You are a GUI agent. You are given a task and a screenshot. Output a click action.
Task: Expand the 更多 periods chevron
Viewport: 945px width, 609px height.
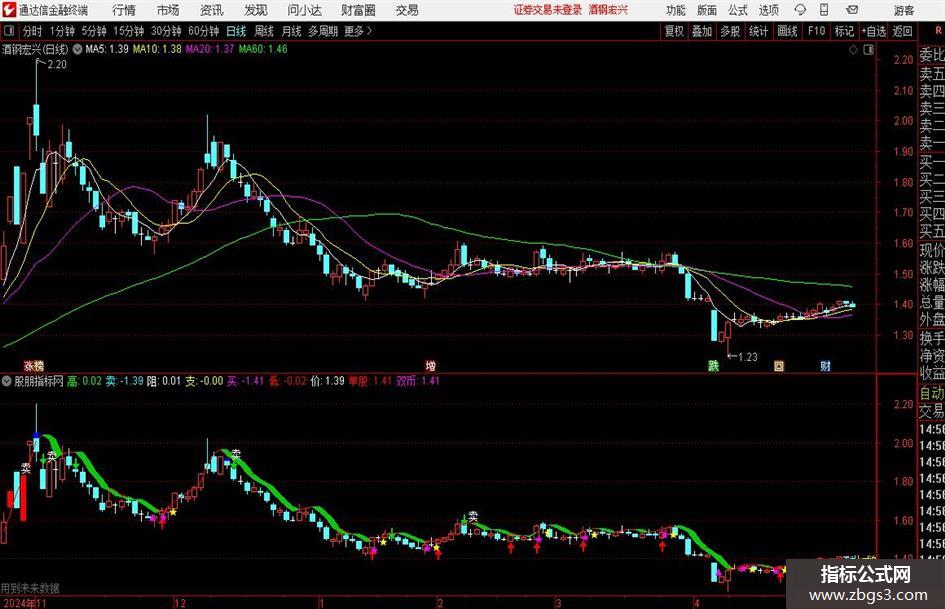tap(369, 31)
